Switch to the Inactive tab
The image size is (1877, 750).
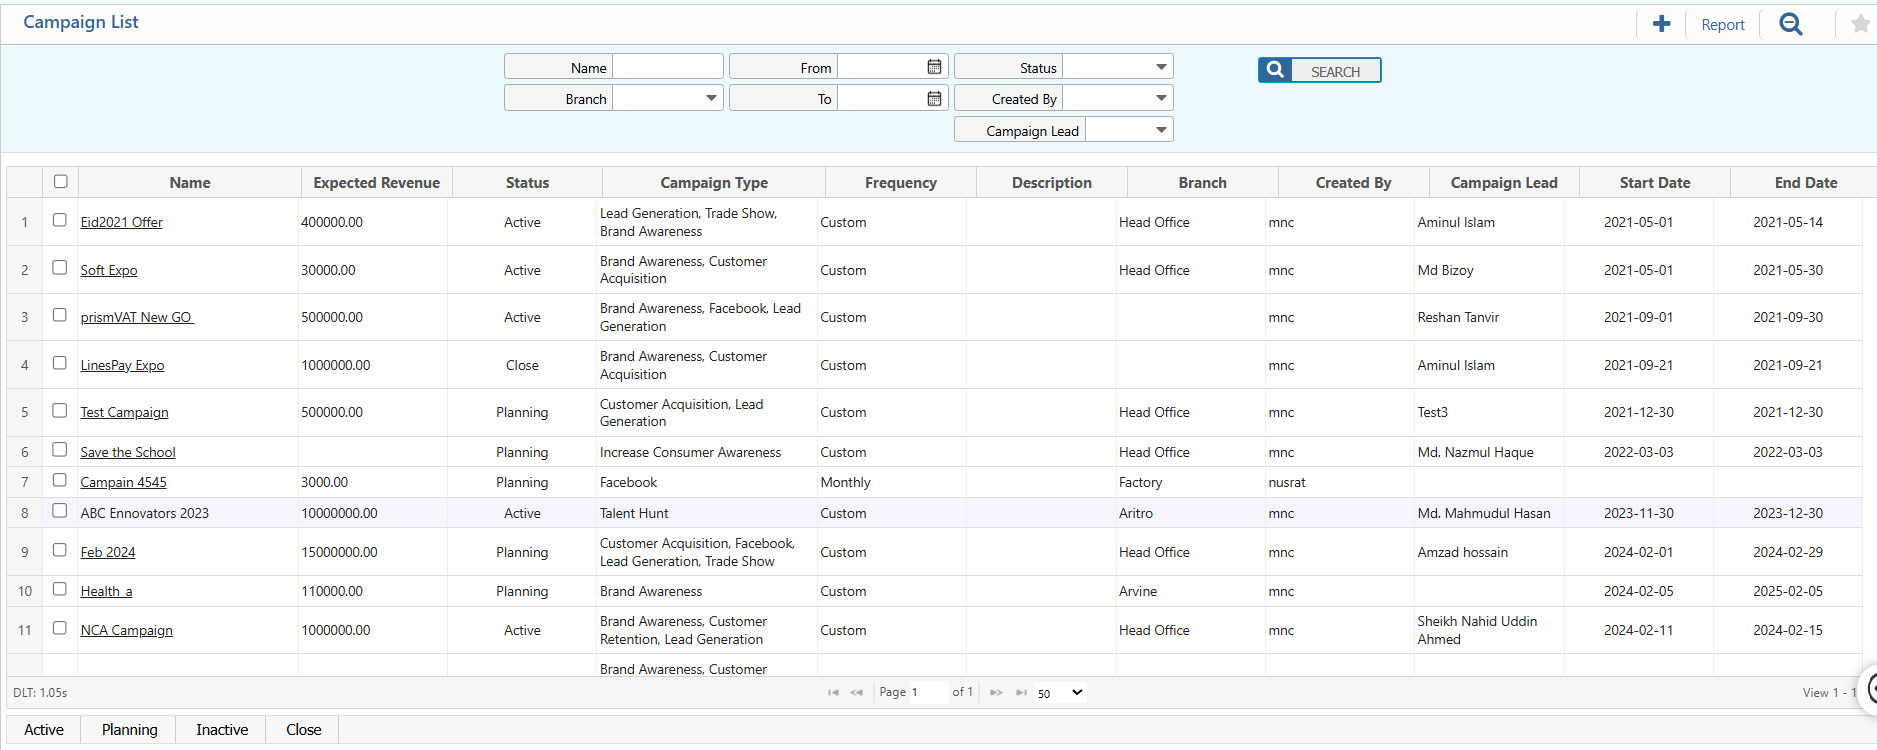pyautogui.click(x=222, y=730)
